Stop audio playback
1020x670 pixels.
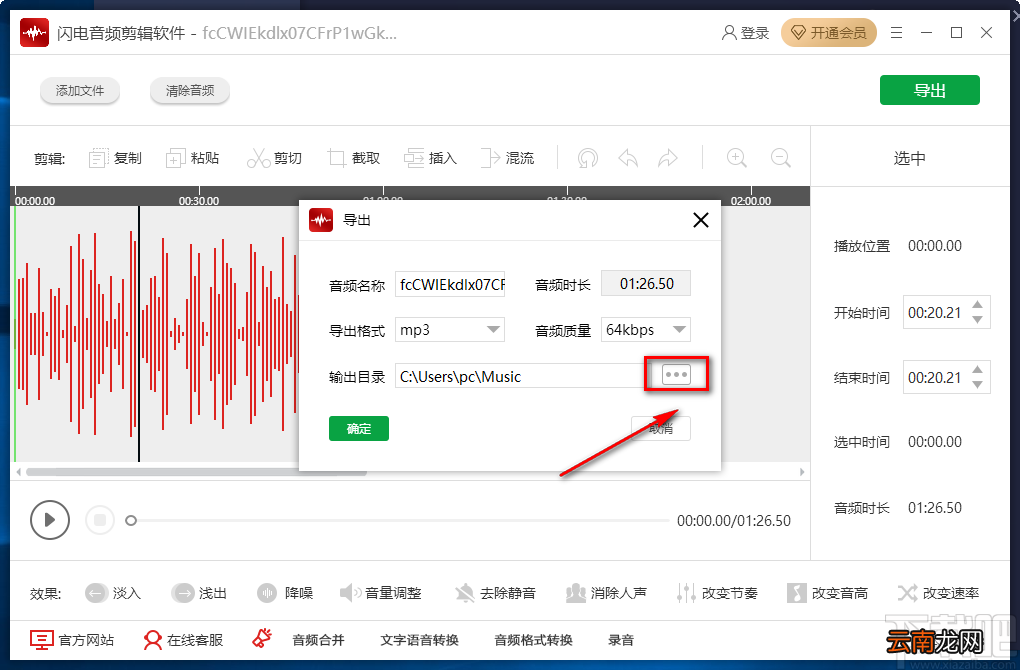(100, 520)
